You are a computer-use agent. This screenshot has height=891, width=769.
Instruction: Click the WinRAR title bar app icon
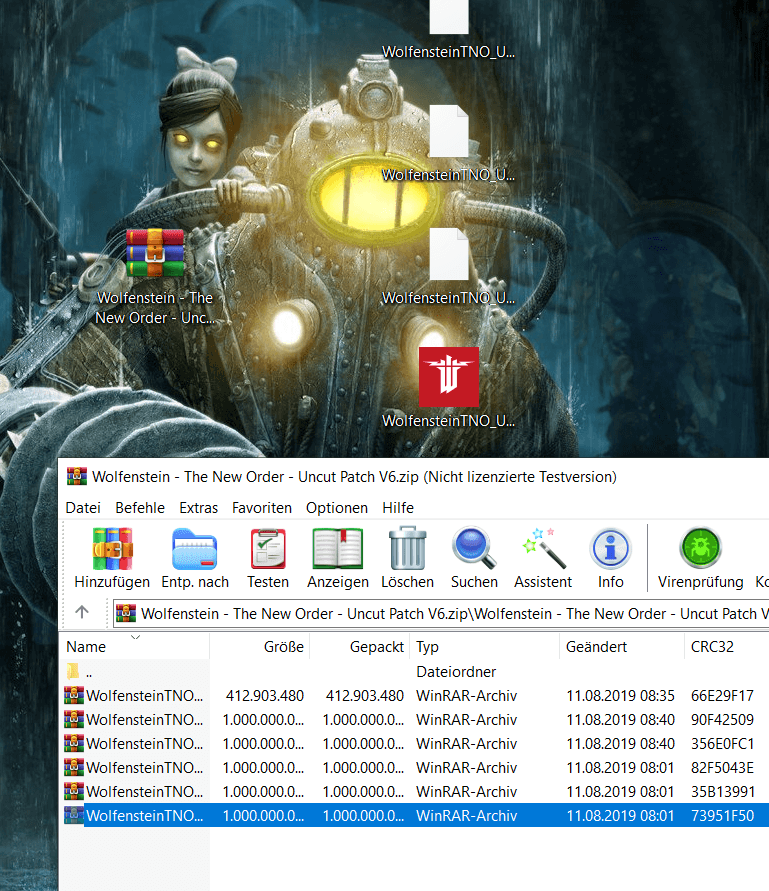(x=77, y=476)
